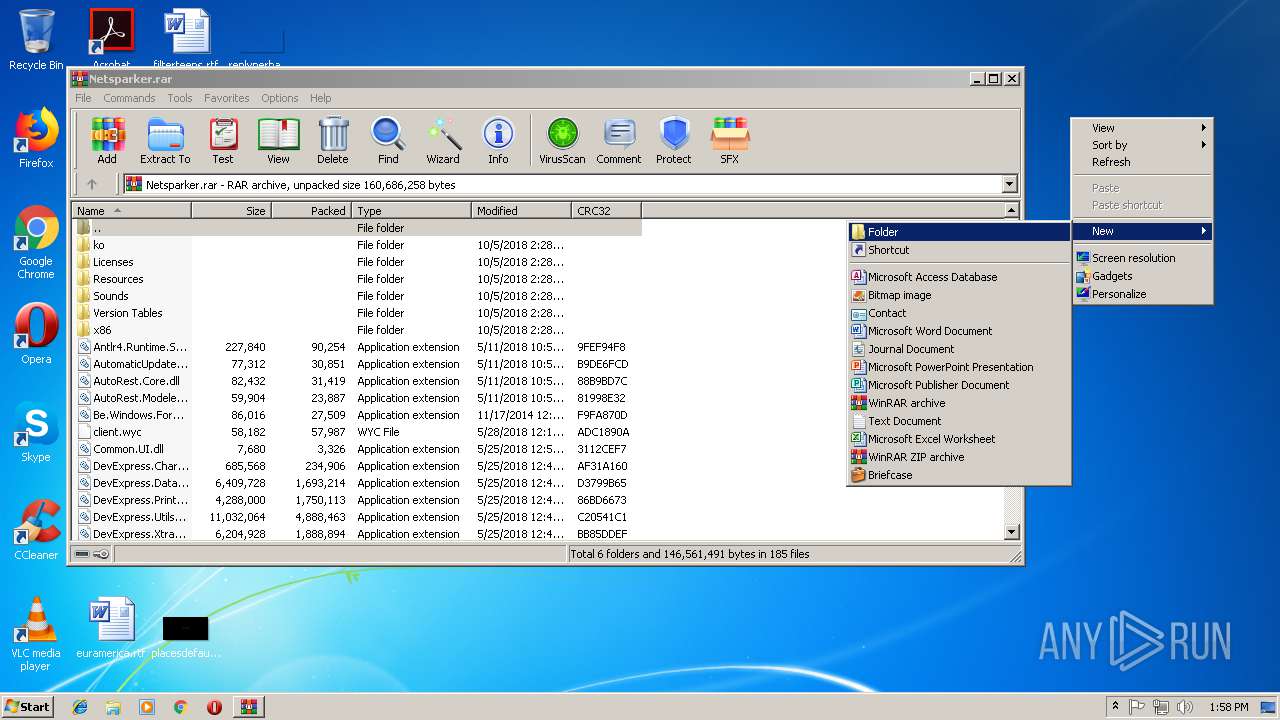Click the Windows Start button

click(28, 707)
